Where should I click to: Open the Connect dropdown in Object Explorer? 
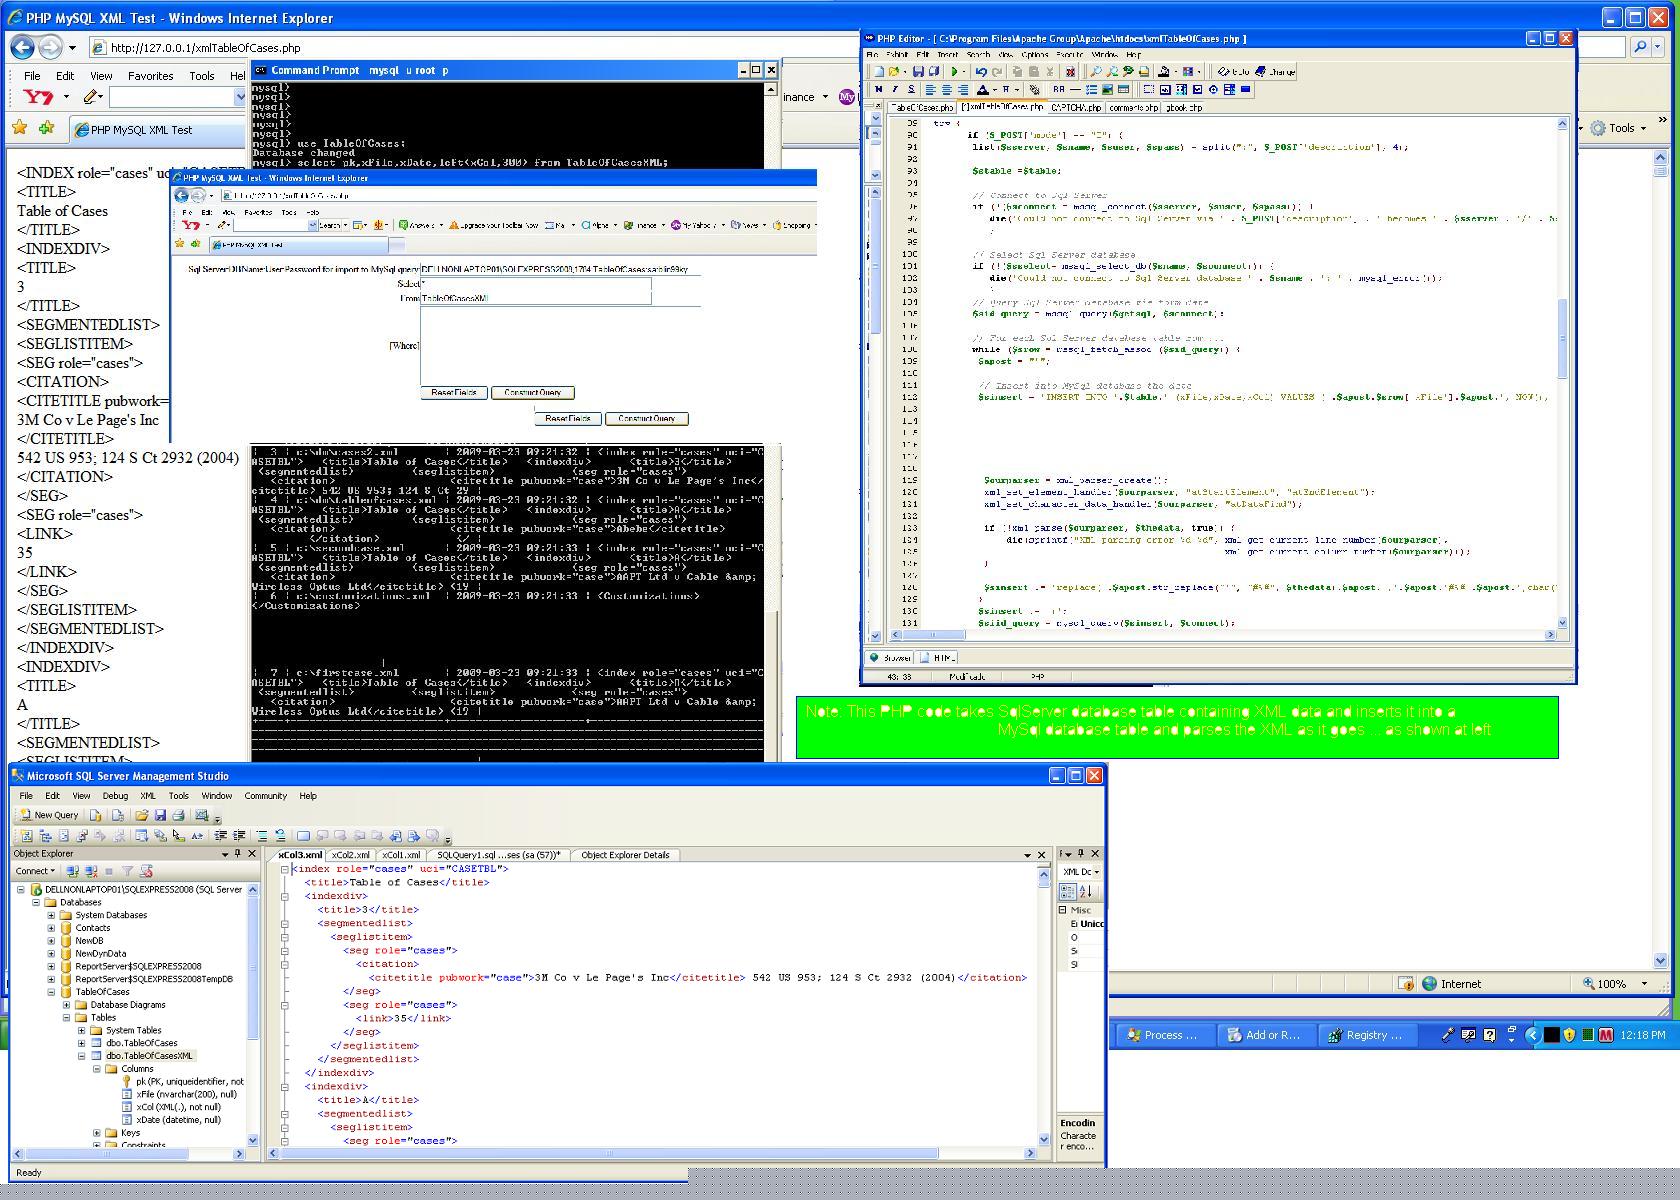[35, 871]
